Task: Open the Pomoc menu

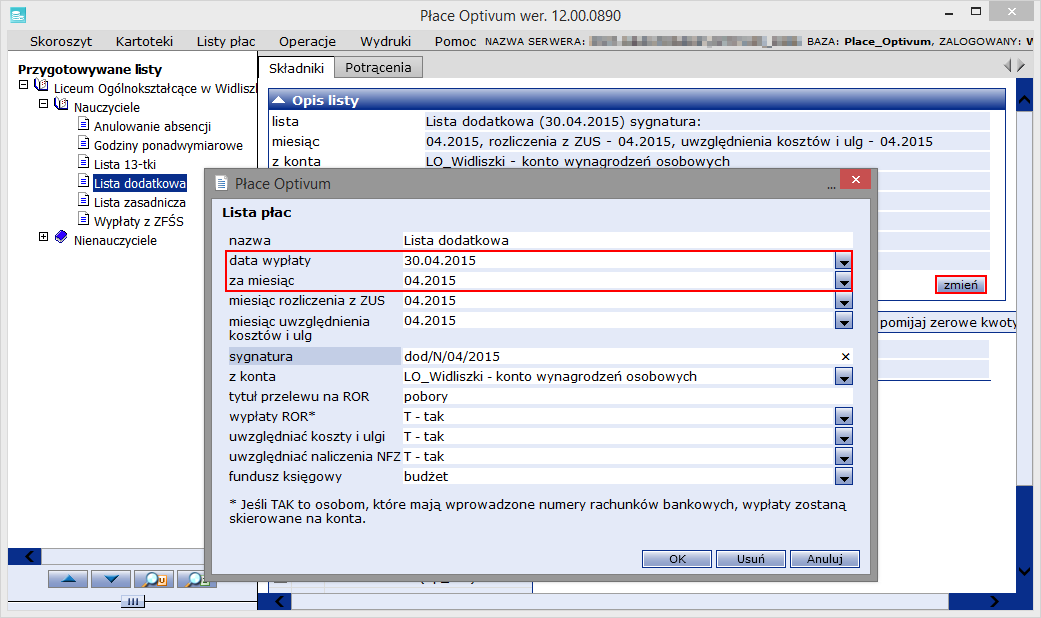Action: [x=455, y=41]
